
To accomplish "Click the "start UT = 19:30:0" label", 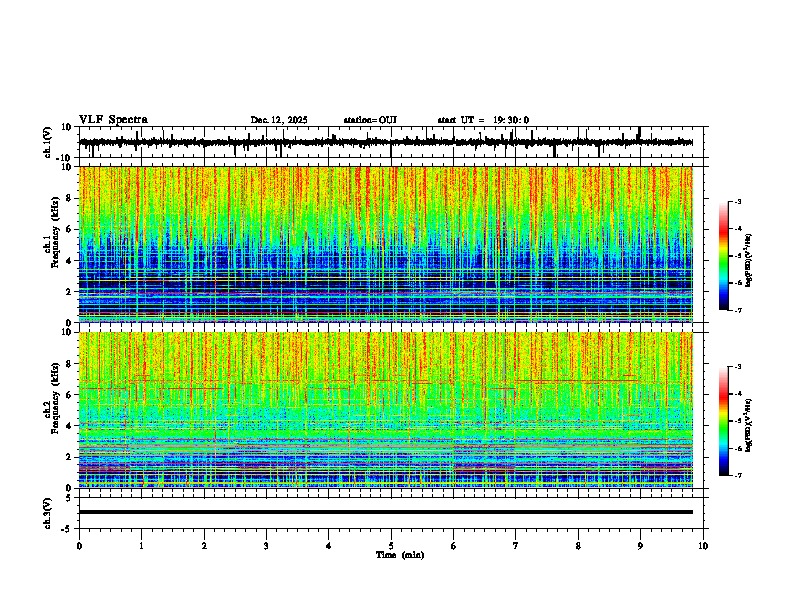I will 483,120.
